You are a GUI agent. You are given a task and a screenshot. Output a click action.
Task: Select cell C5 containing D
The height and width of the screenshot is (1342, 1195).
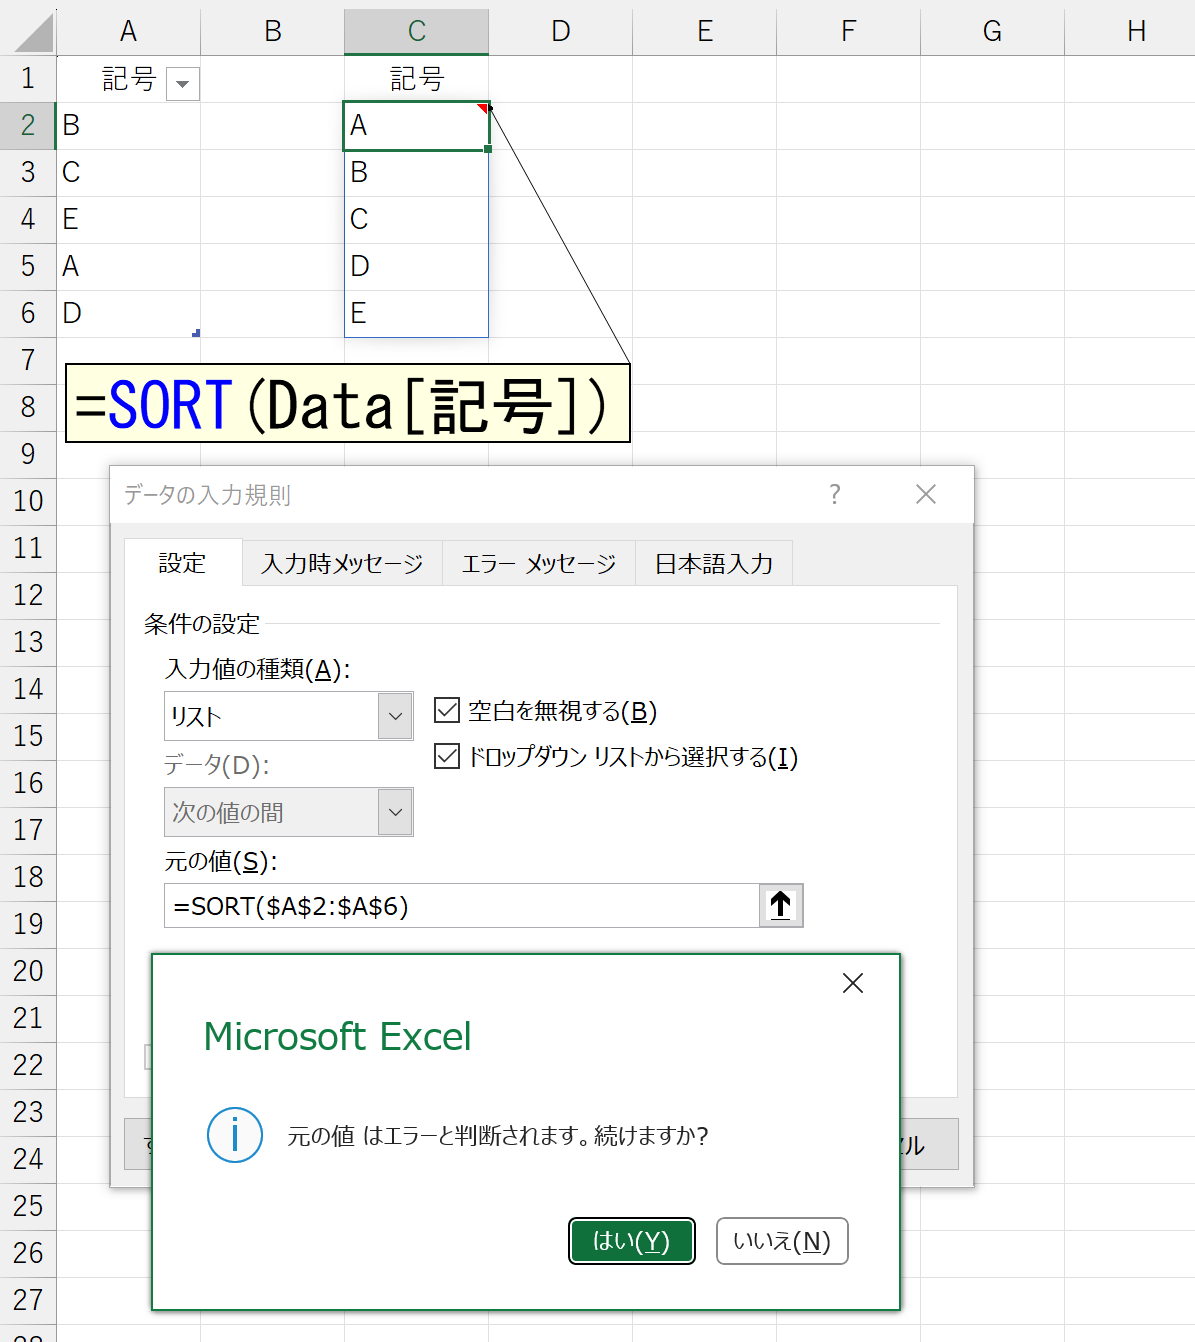[x=417, y=267]
